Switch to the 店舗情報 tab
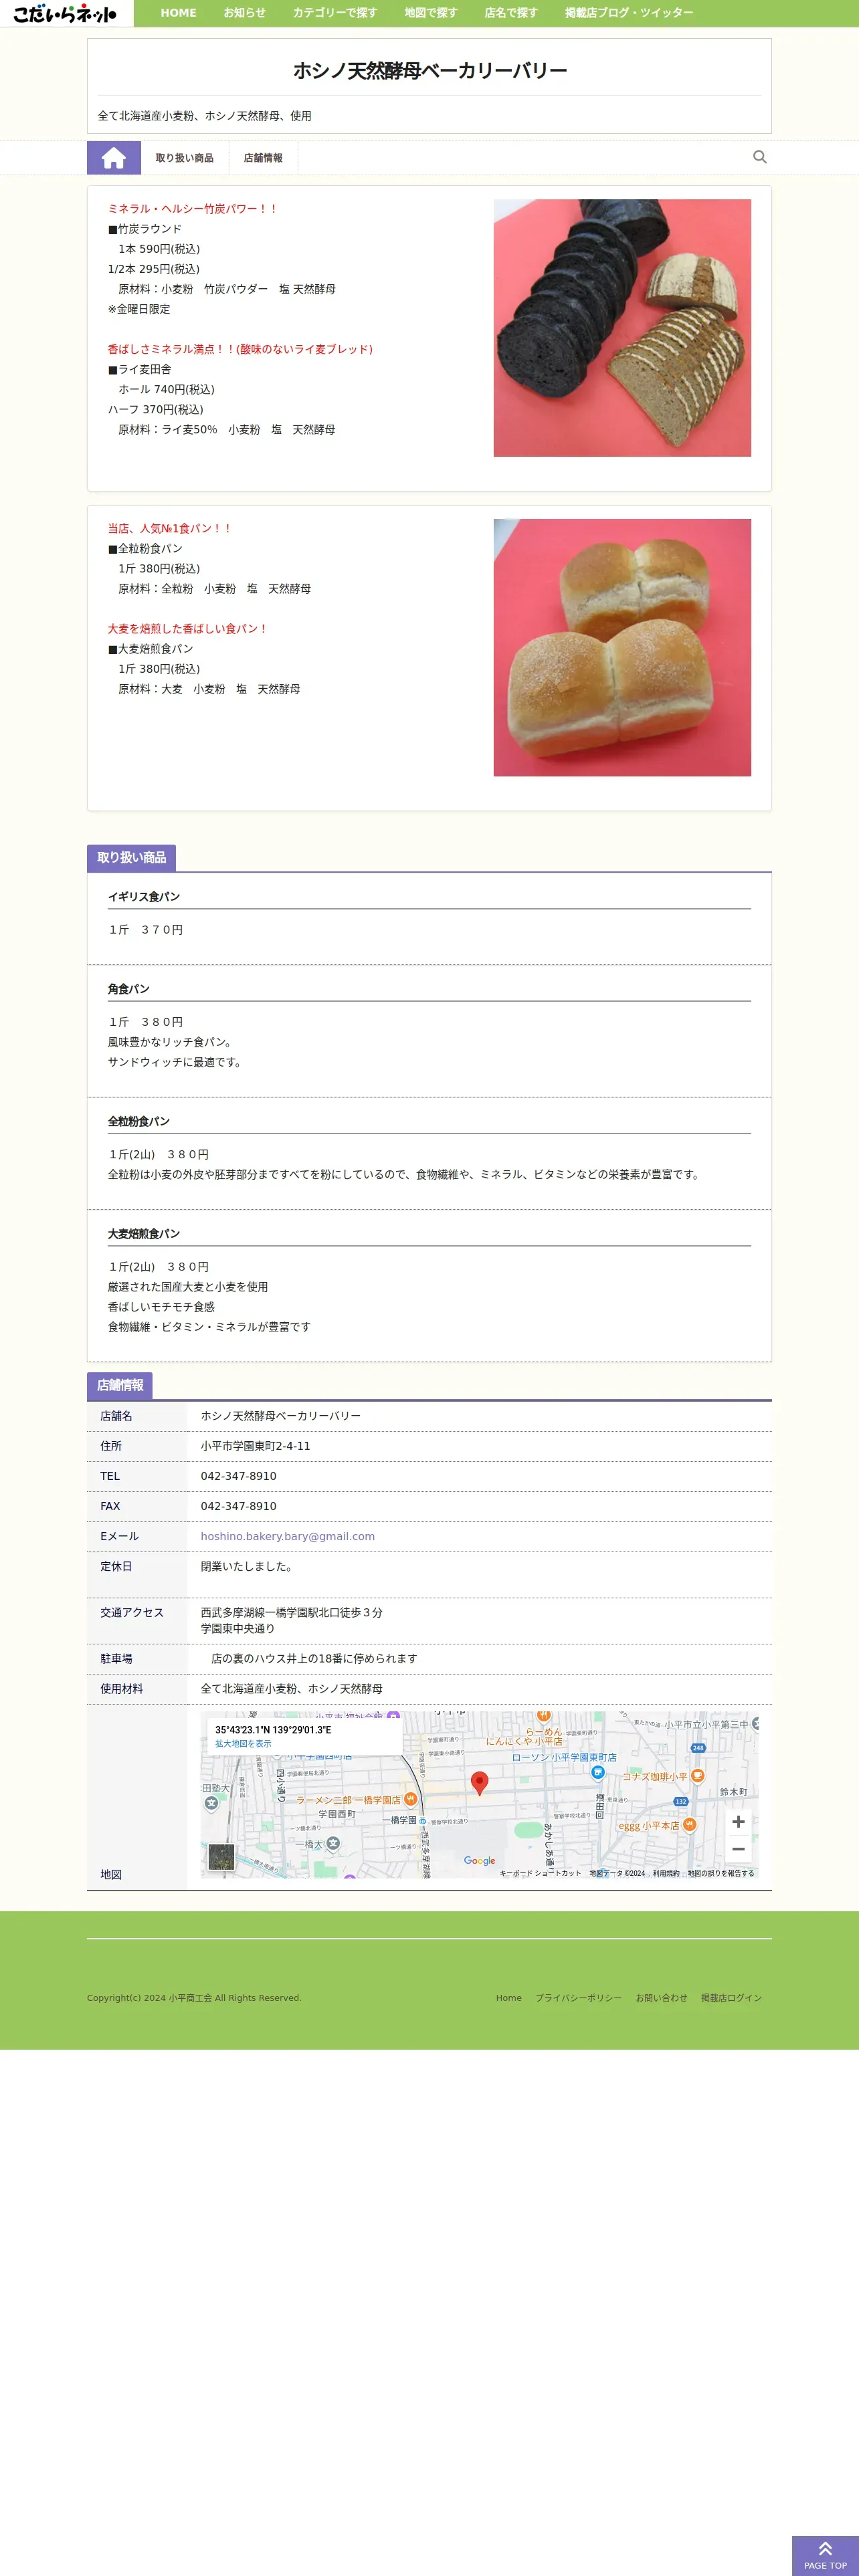Viewport: 859px width, 2576px height. tap(263, 158)
